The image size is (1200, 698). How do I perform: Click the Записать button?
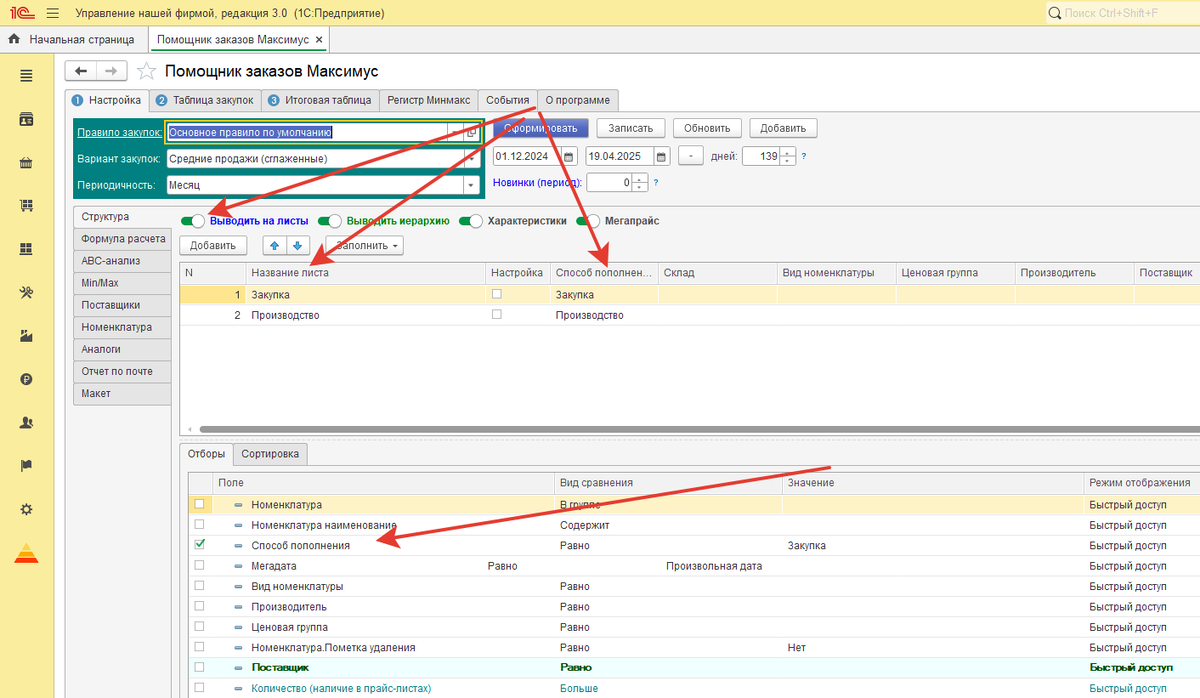click(x=630, y=128)
